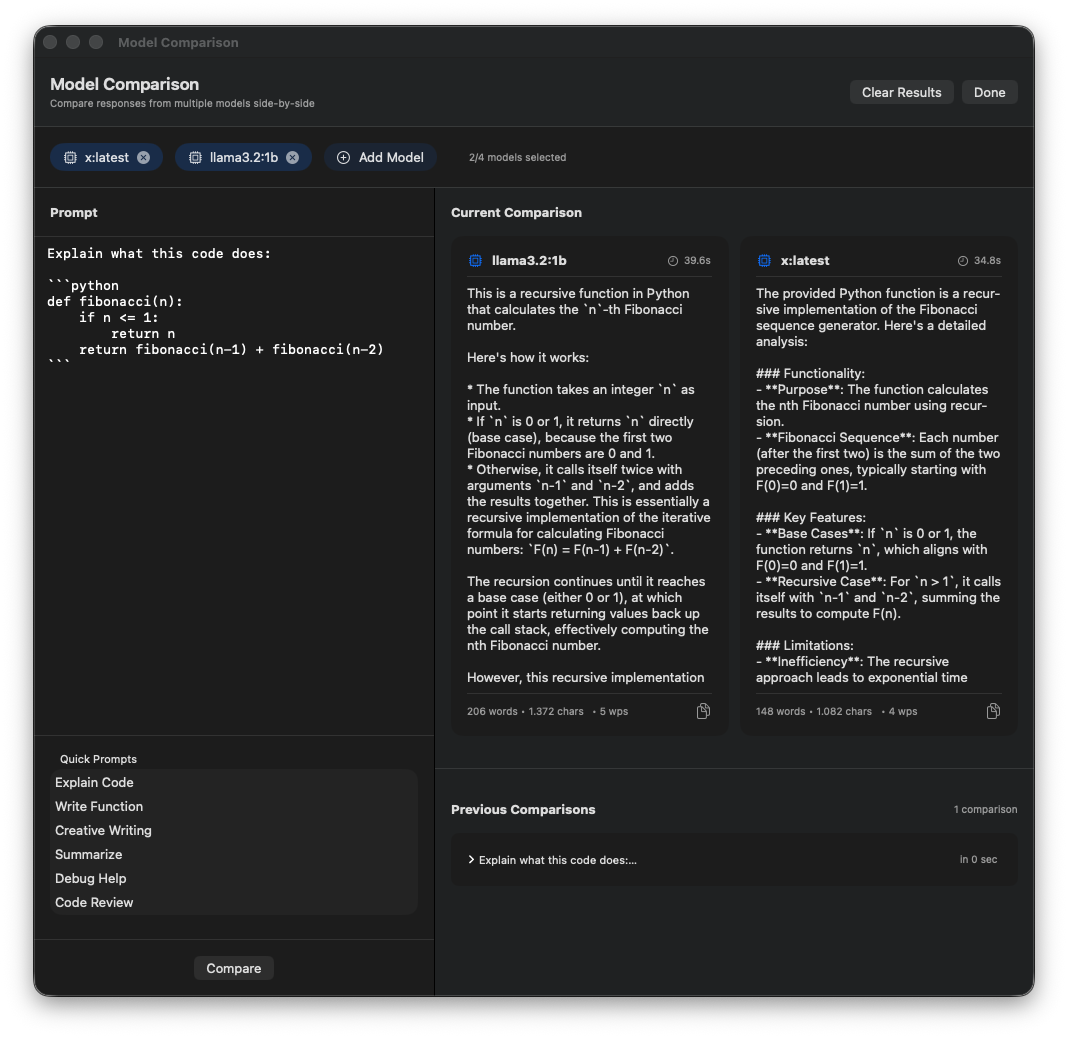
Task: Select the Explain Code quick prompt
Action: tap(94, 782)
